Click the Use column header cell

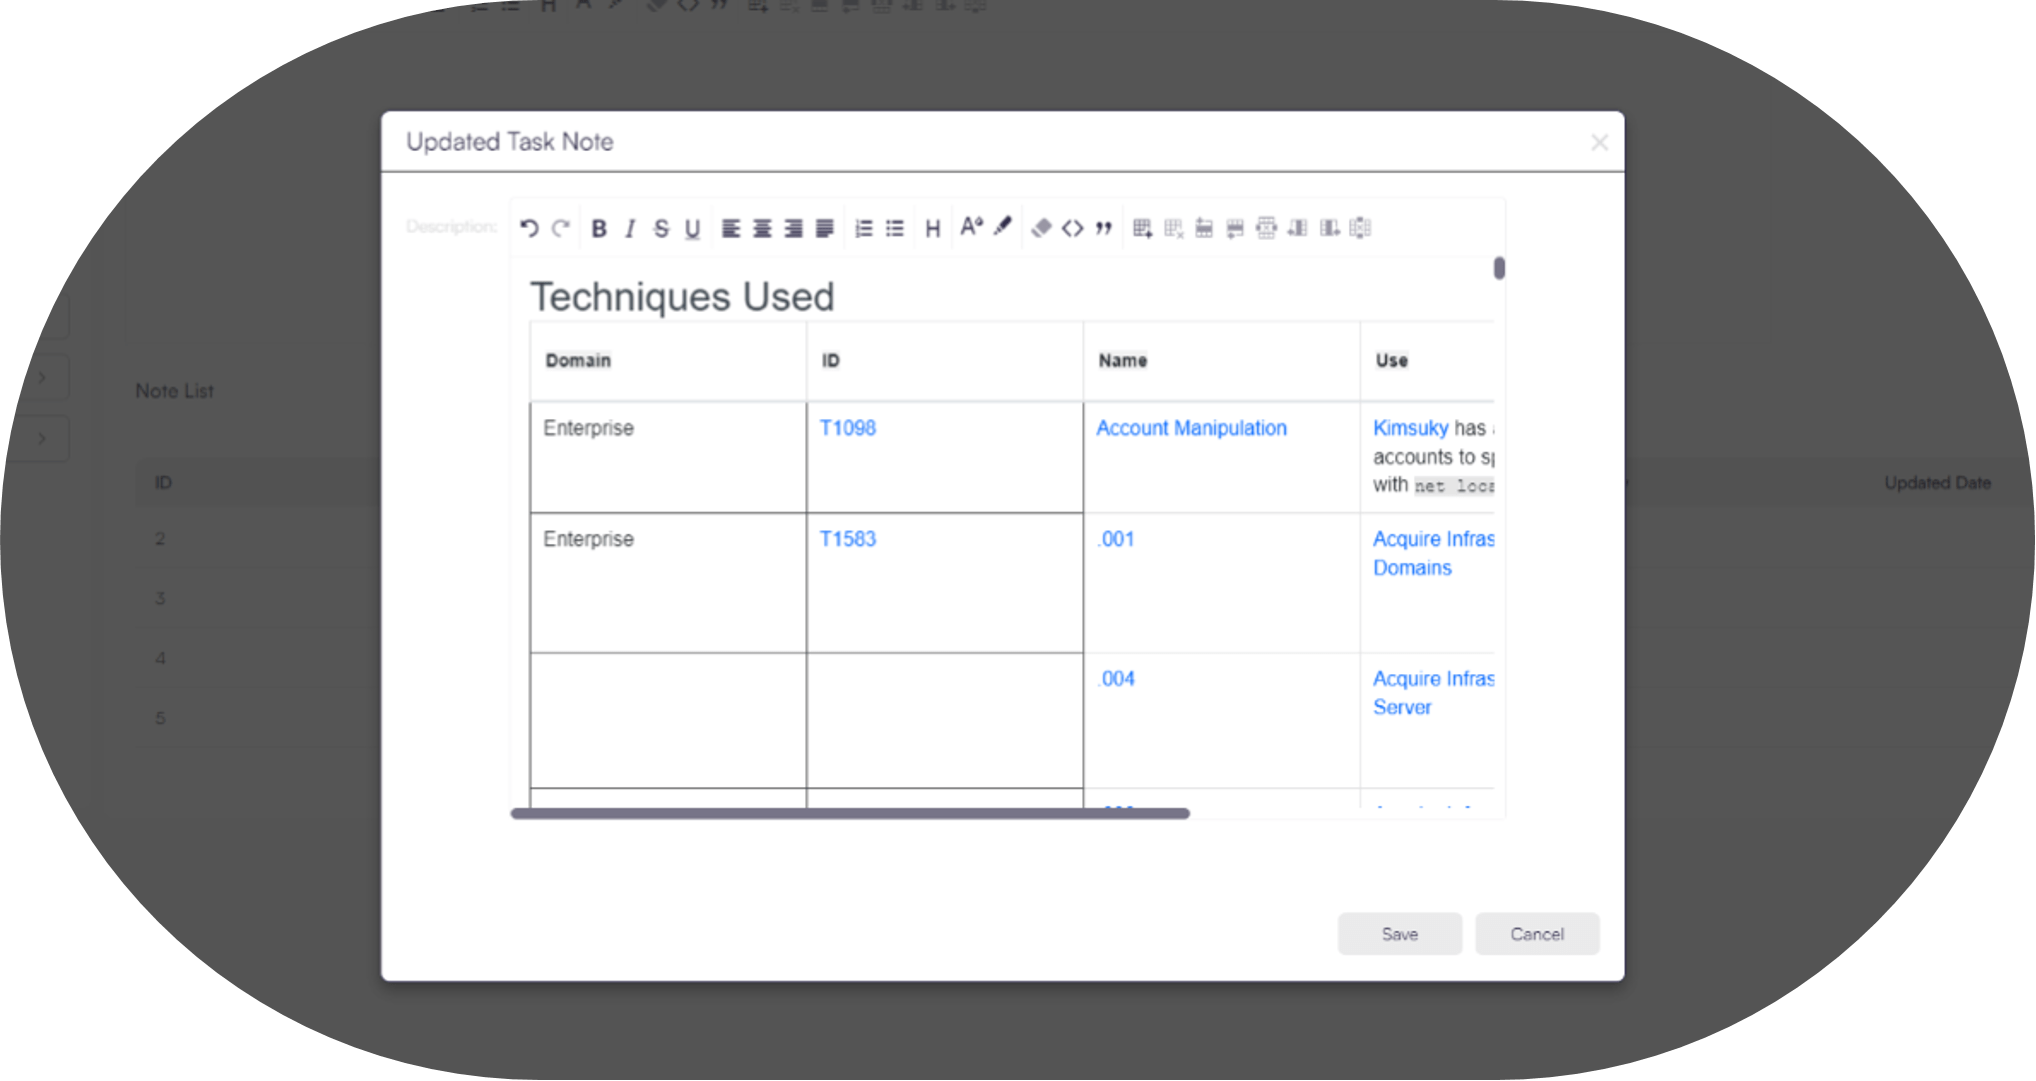pyautogui.click(x=1427, y=361)
